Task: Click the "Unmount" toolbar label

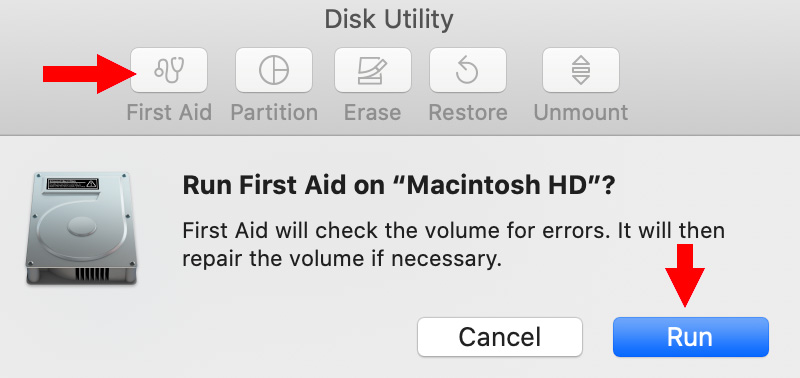Action: pos(581,112)
